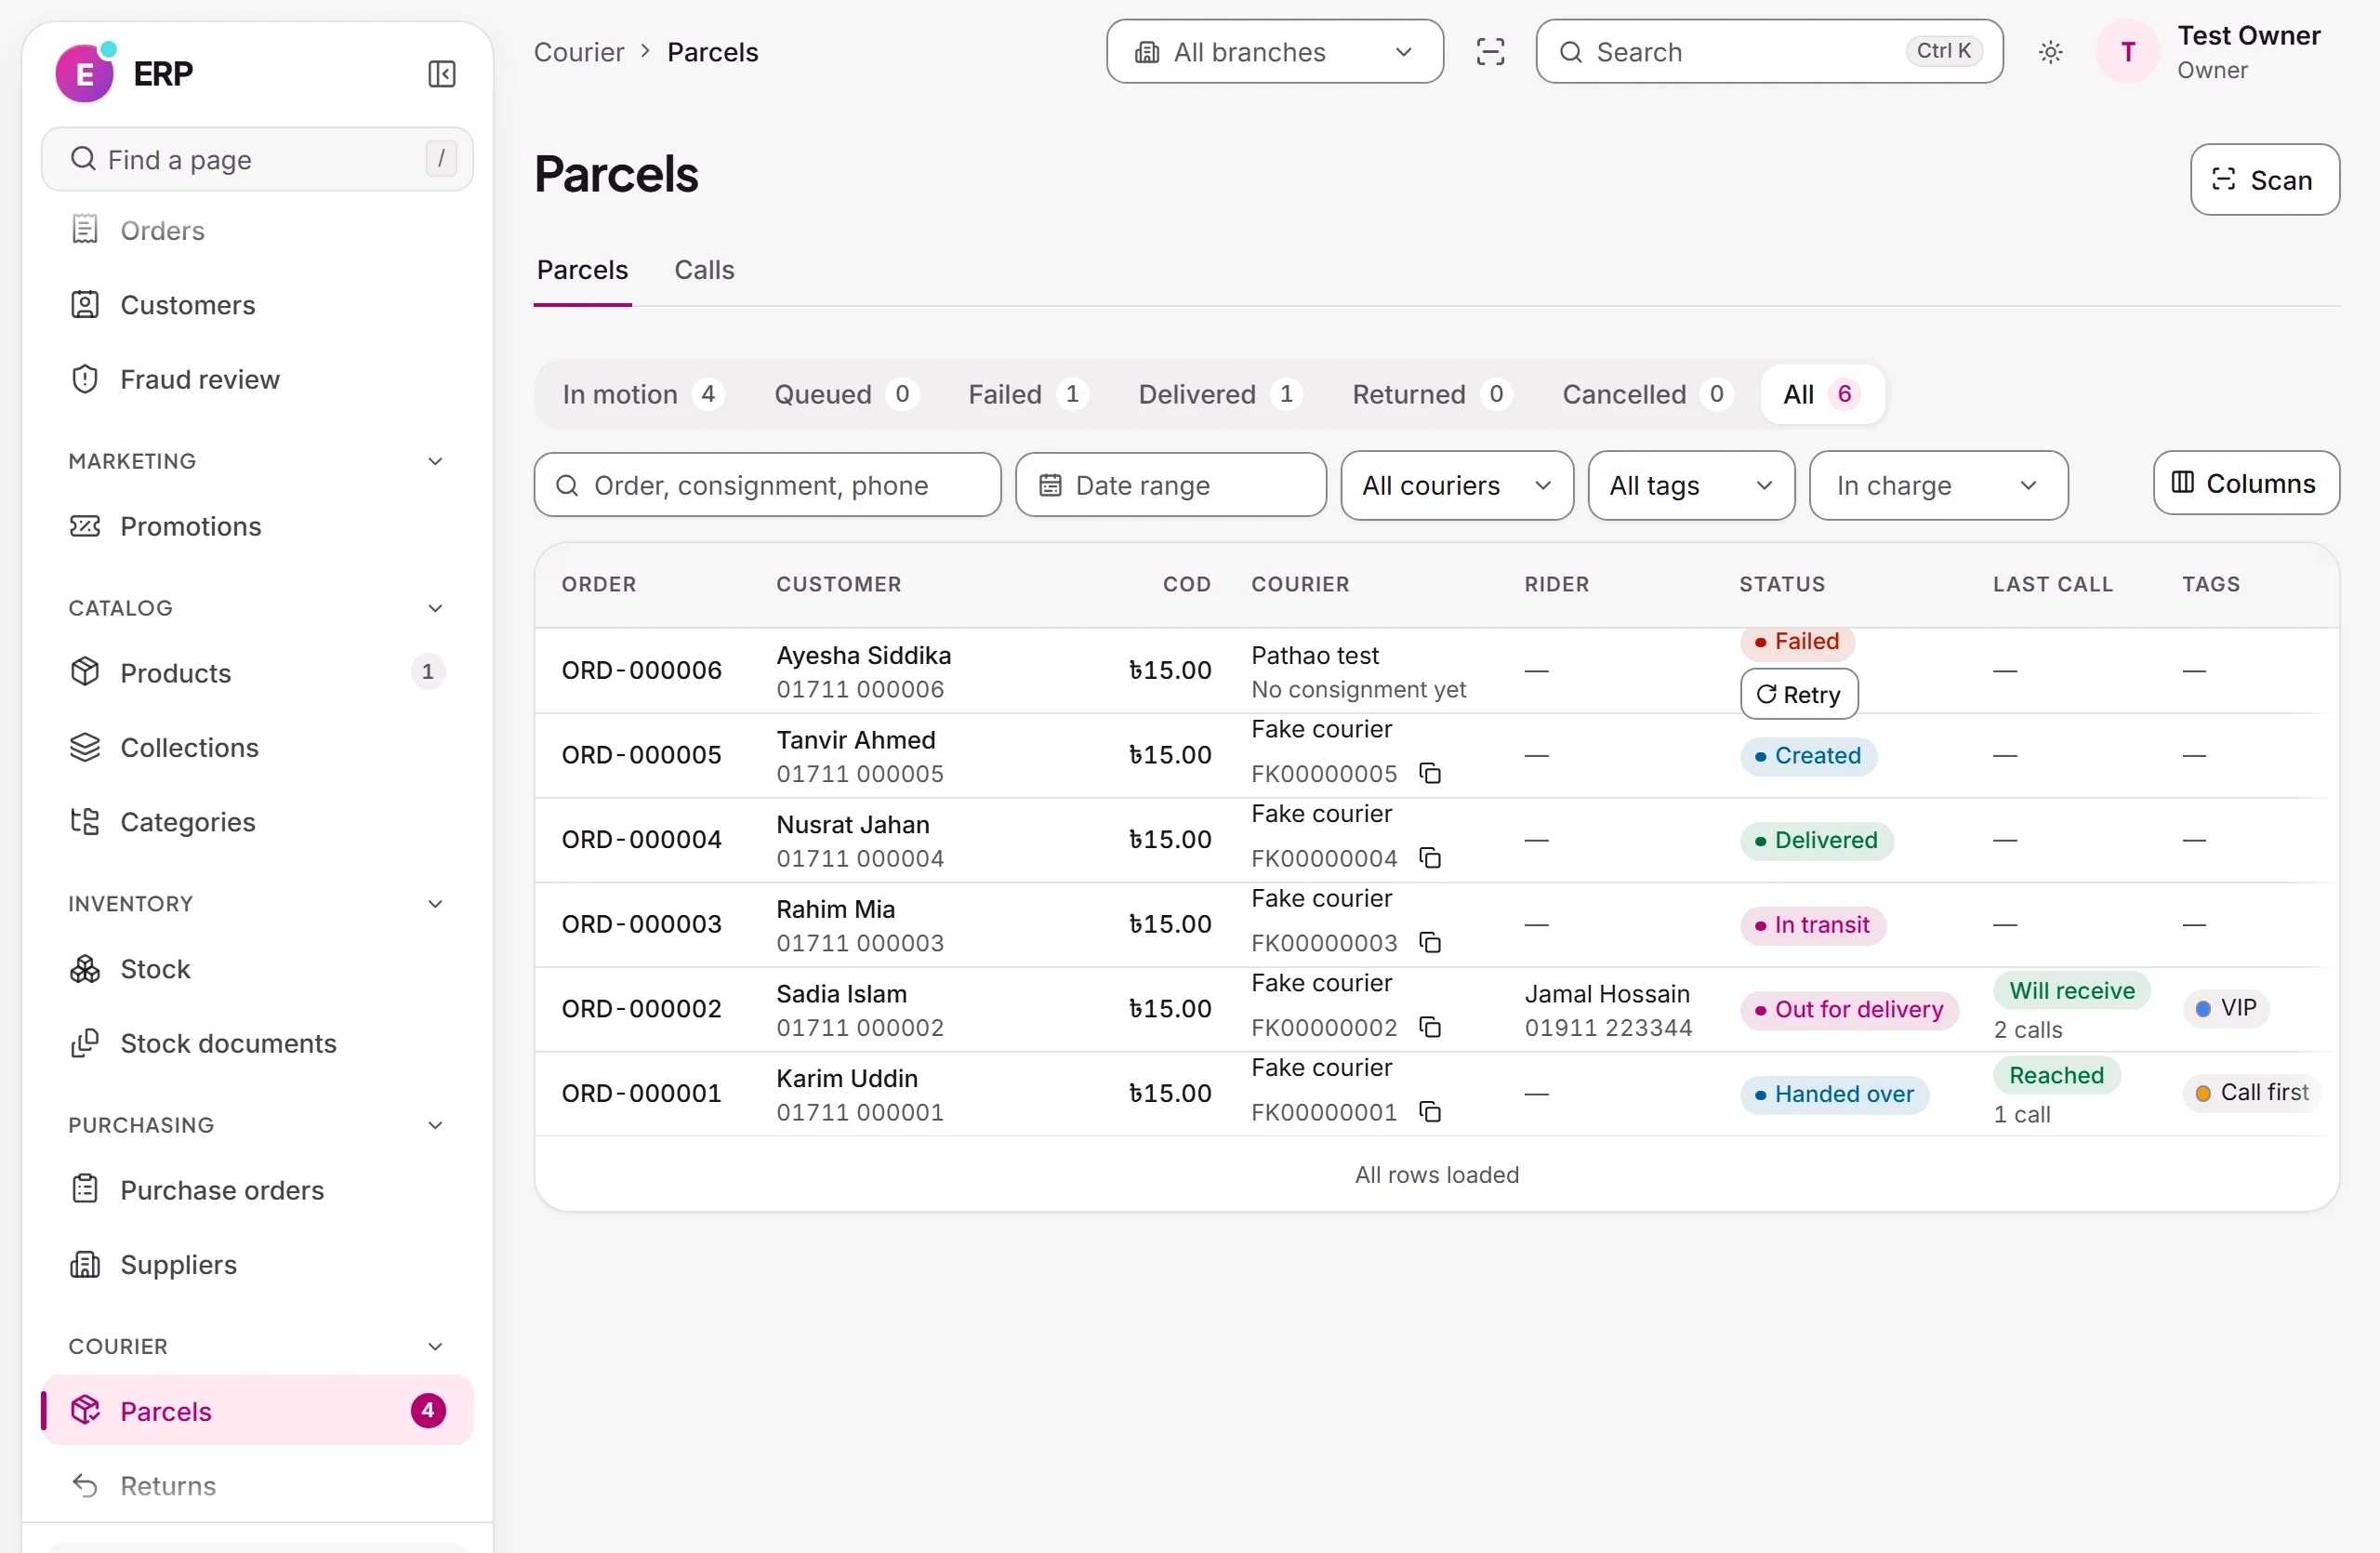2380x1553 pixels.
Task: Open Stock documents page
Action: pos(257,1043)
